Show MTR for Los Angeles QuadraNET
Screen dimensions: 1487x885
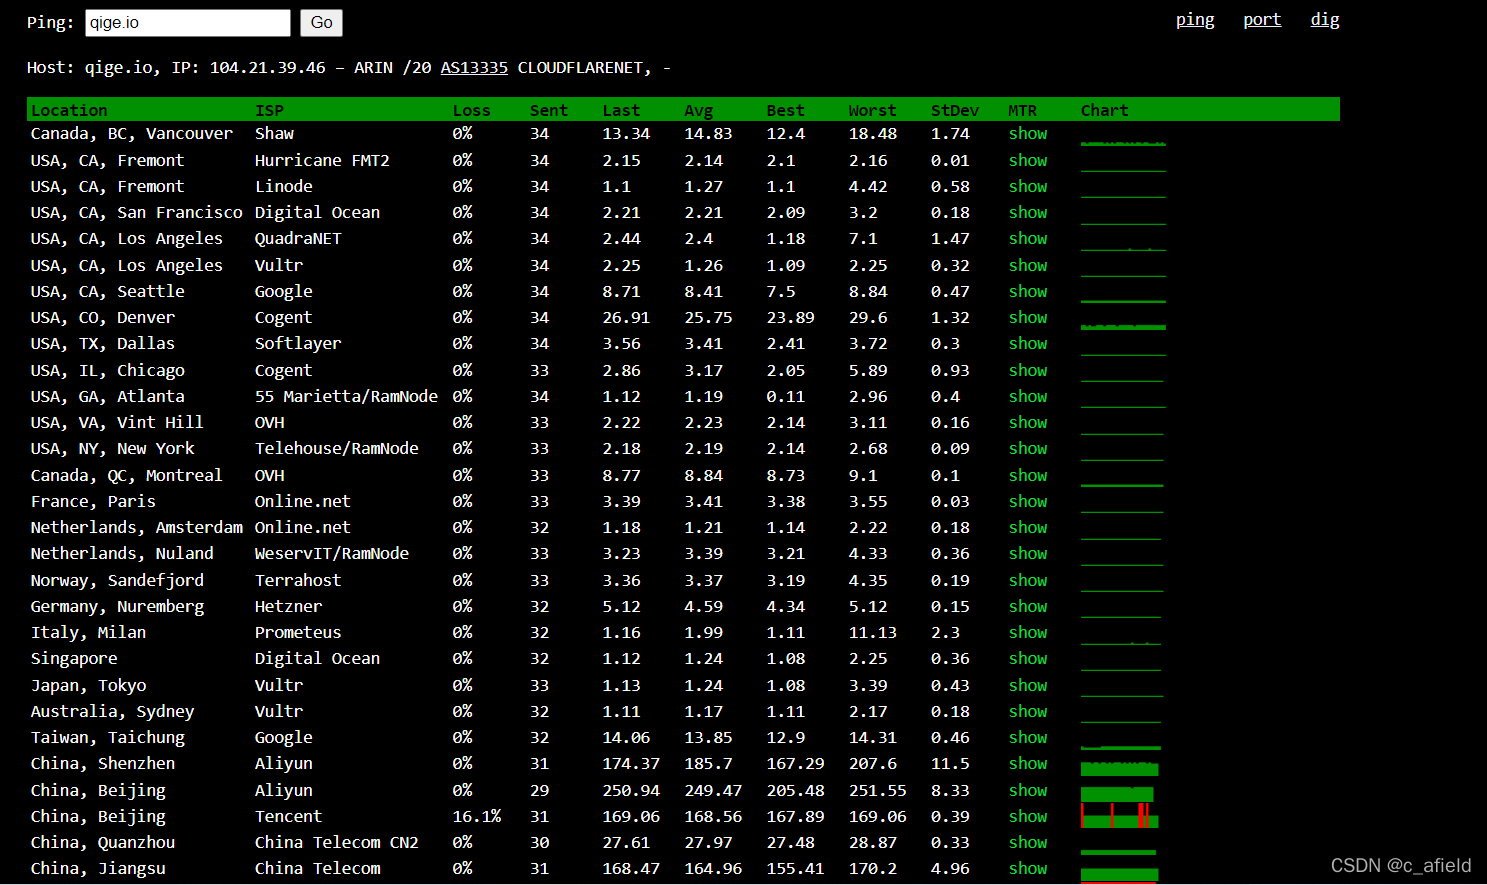(x=1028, y=238)
